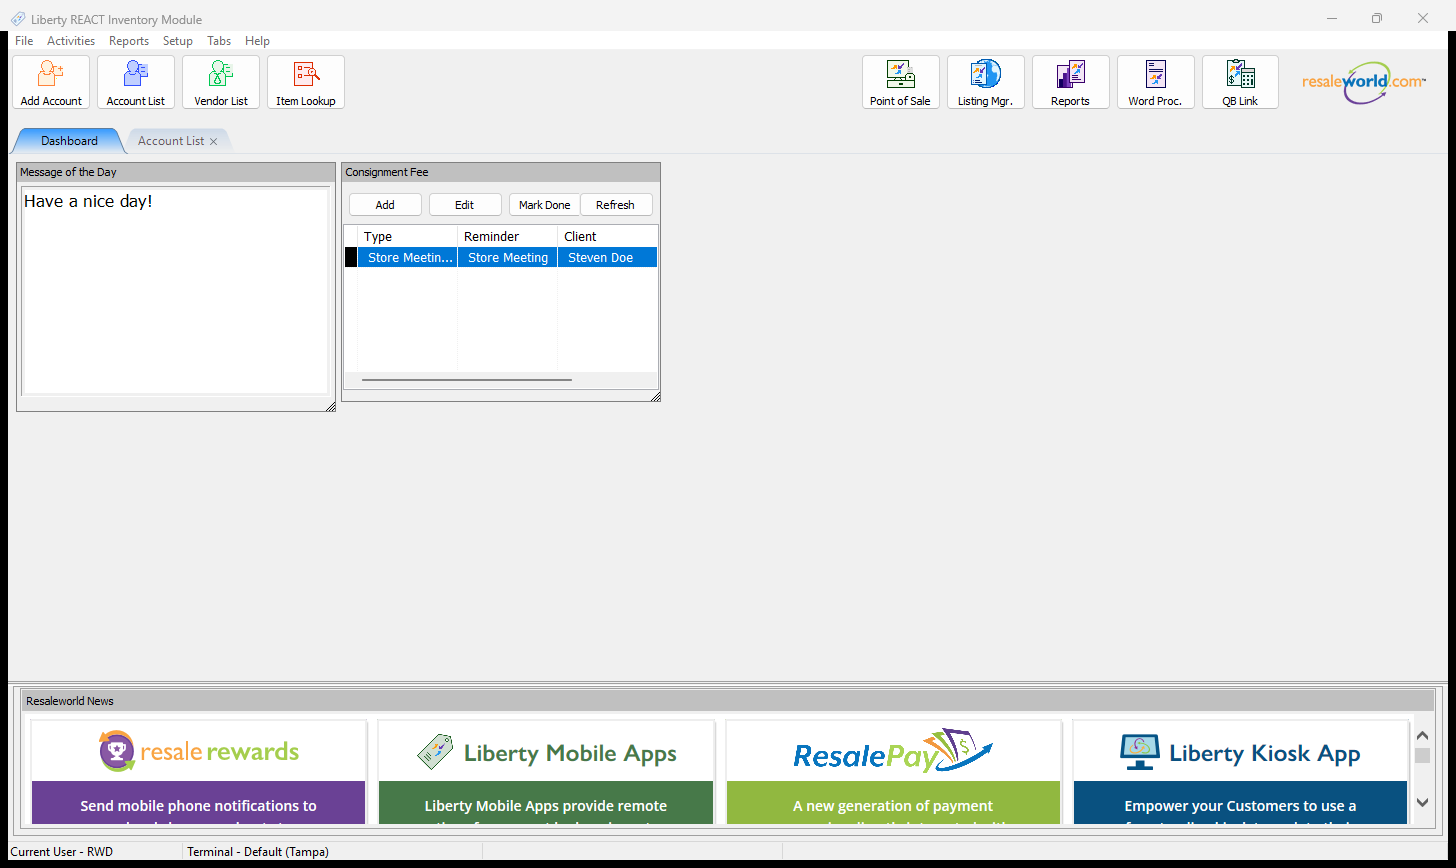Viewport: 1456px width, 868px height.
Task: Click the news panel scroll down arrow
Action: (1423, 802)
